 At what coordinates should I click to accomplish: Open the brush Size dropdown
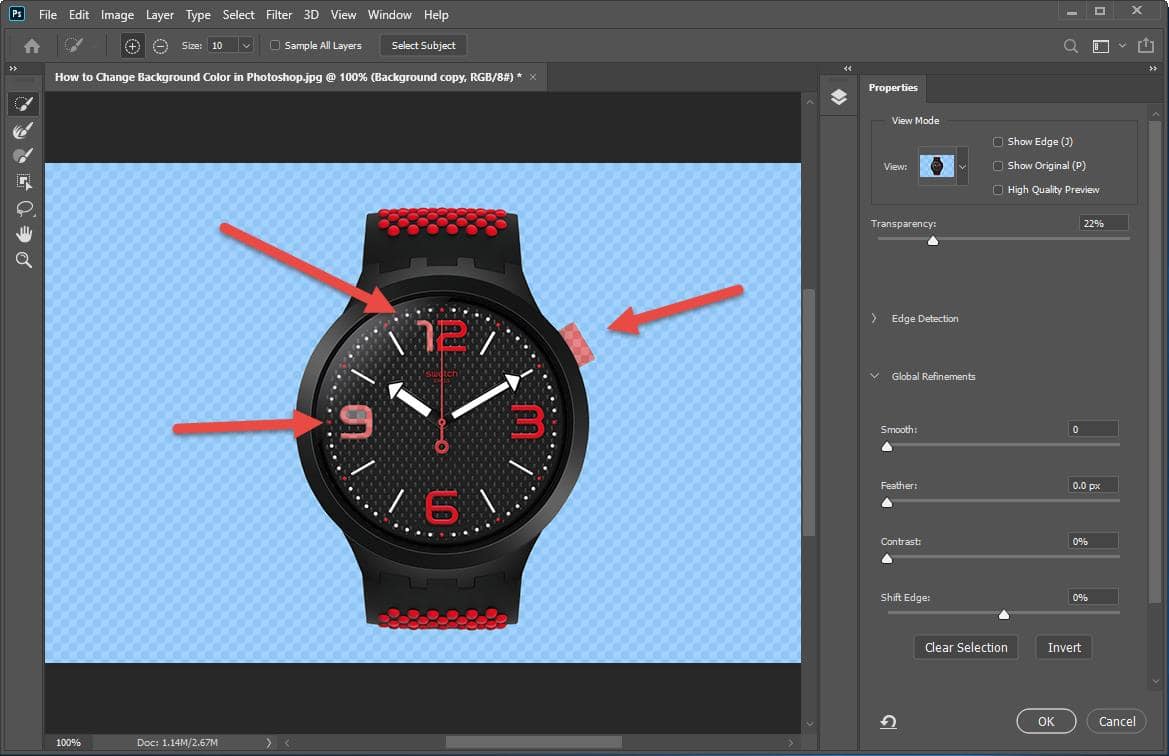[246, 45]
